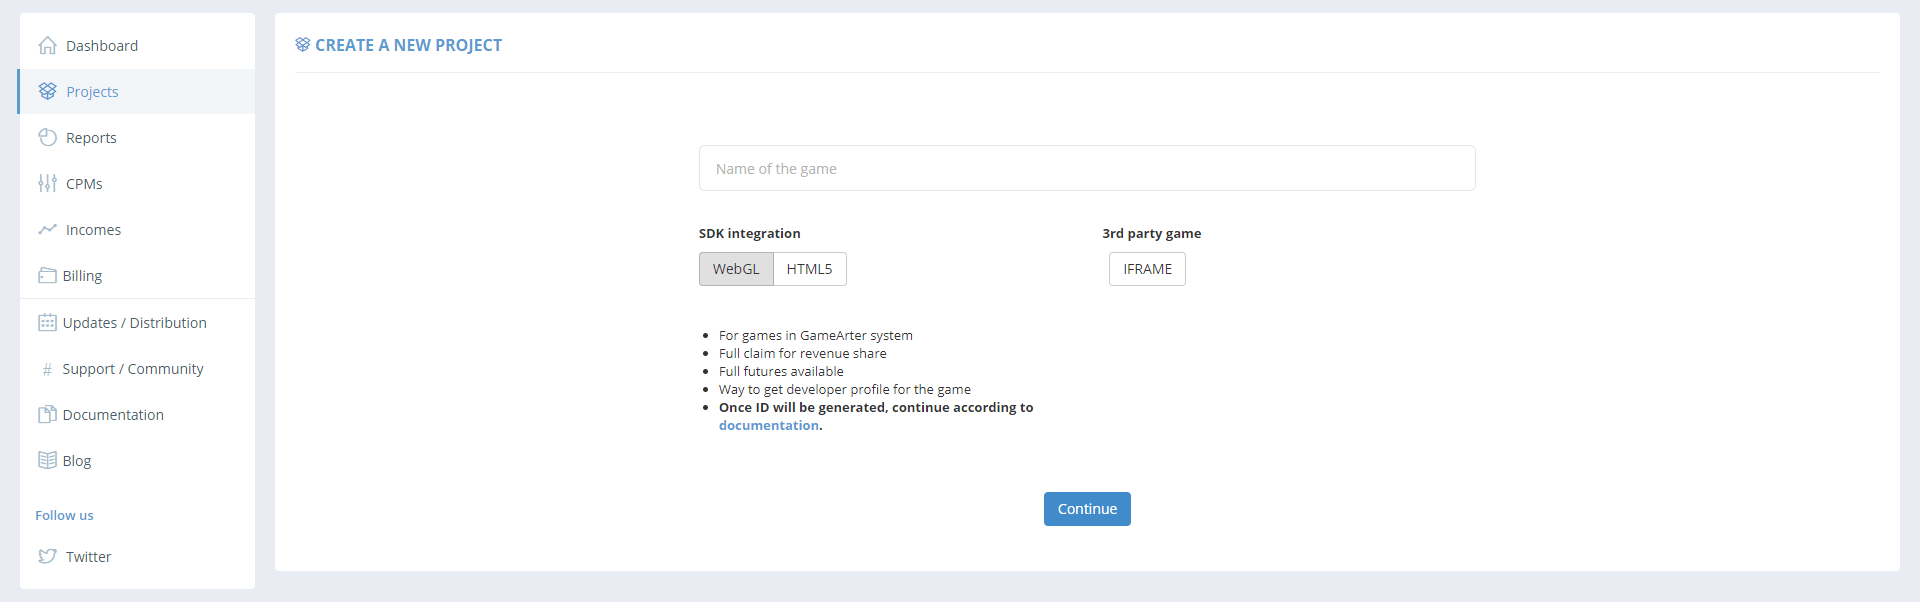Viewport: 1920px width, 602px height.
Task: Go to the Reports sidebar item
Action: (91, 138)
